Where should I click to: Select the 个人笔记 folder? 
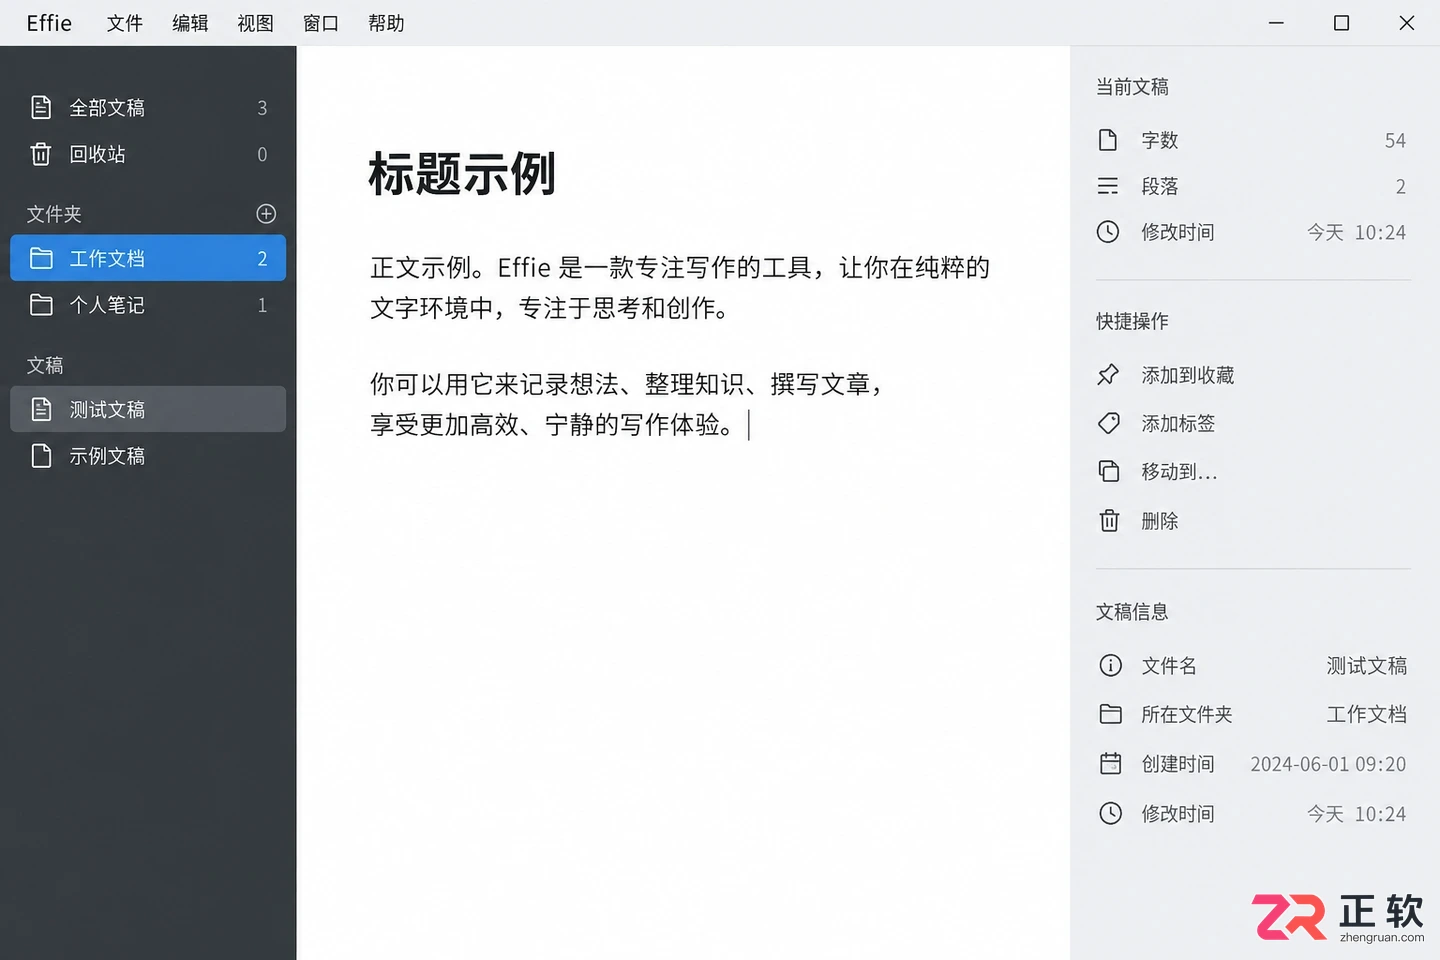click(x=148, y=305)
